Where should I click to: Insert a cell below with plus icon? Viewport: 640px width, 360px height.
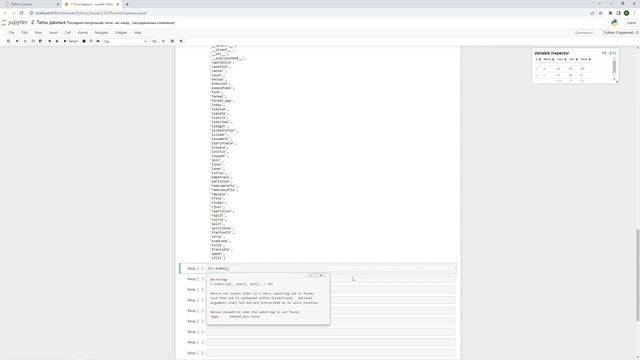point(17,41)
